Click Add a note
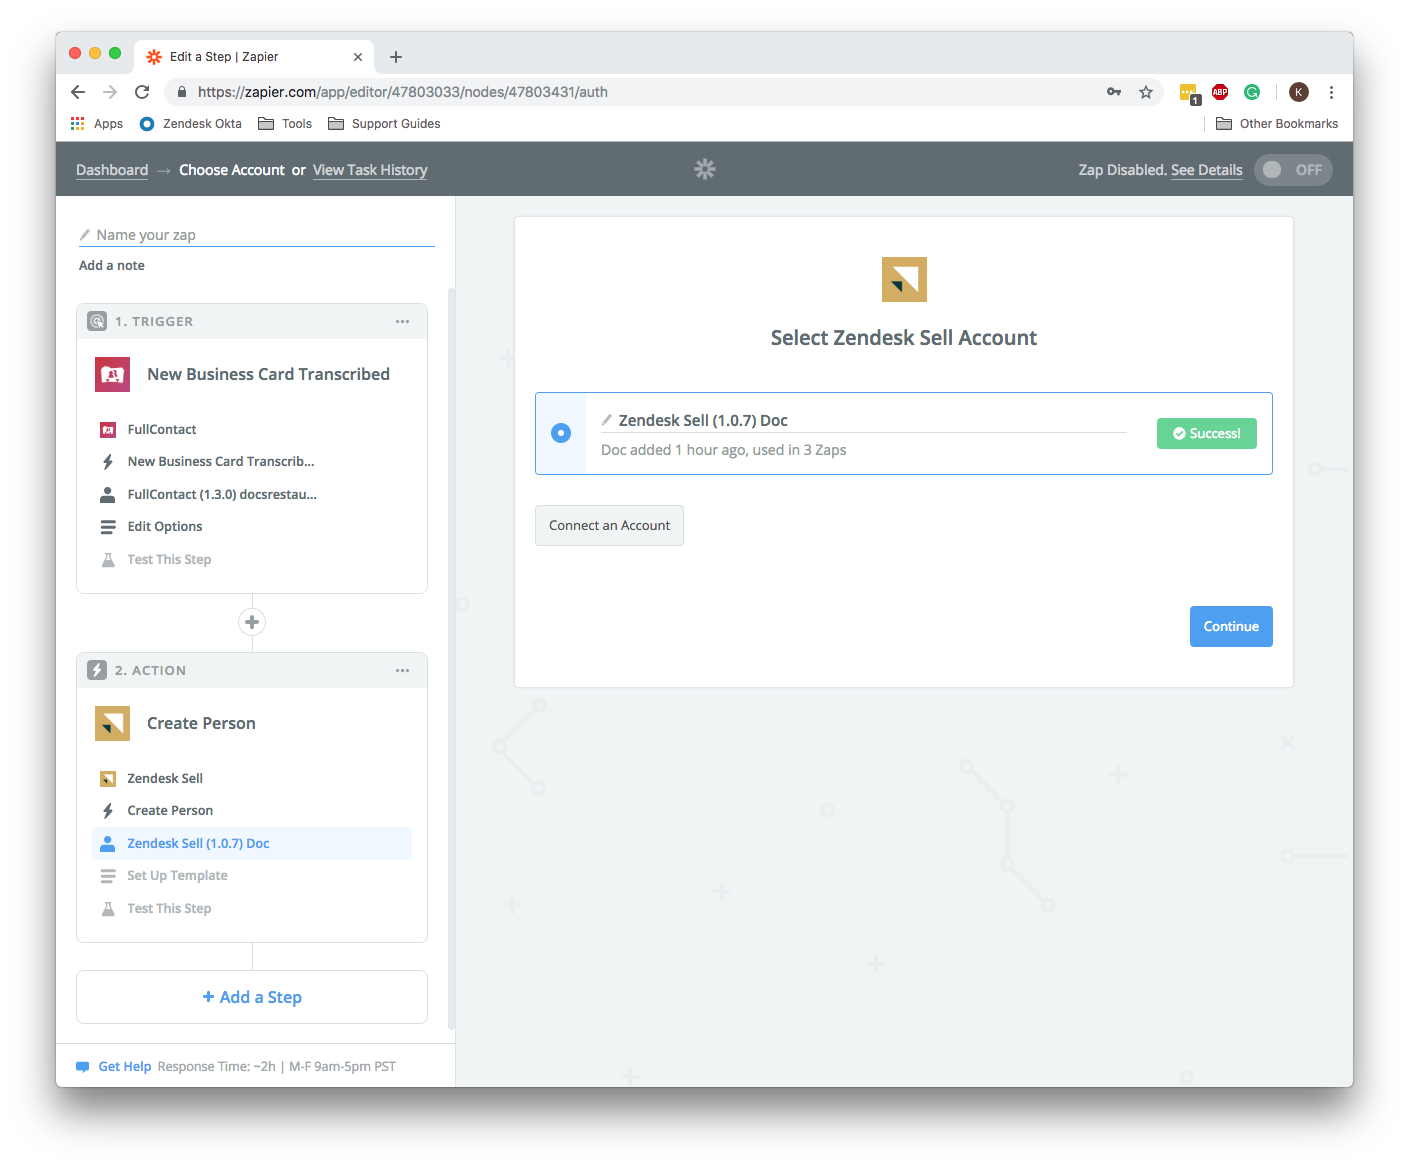1409x1167 pixels. [112, 265]
